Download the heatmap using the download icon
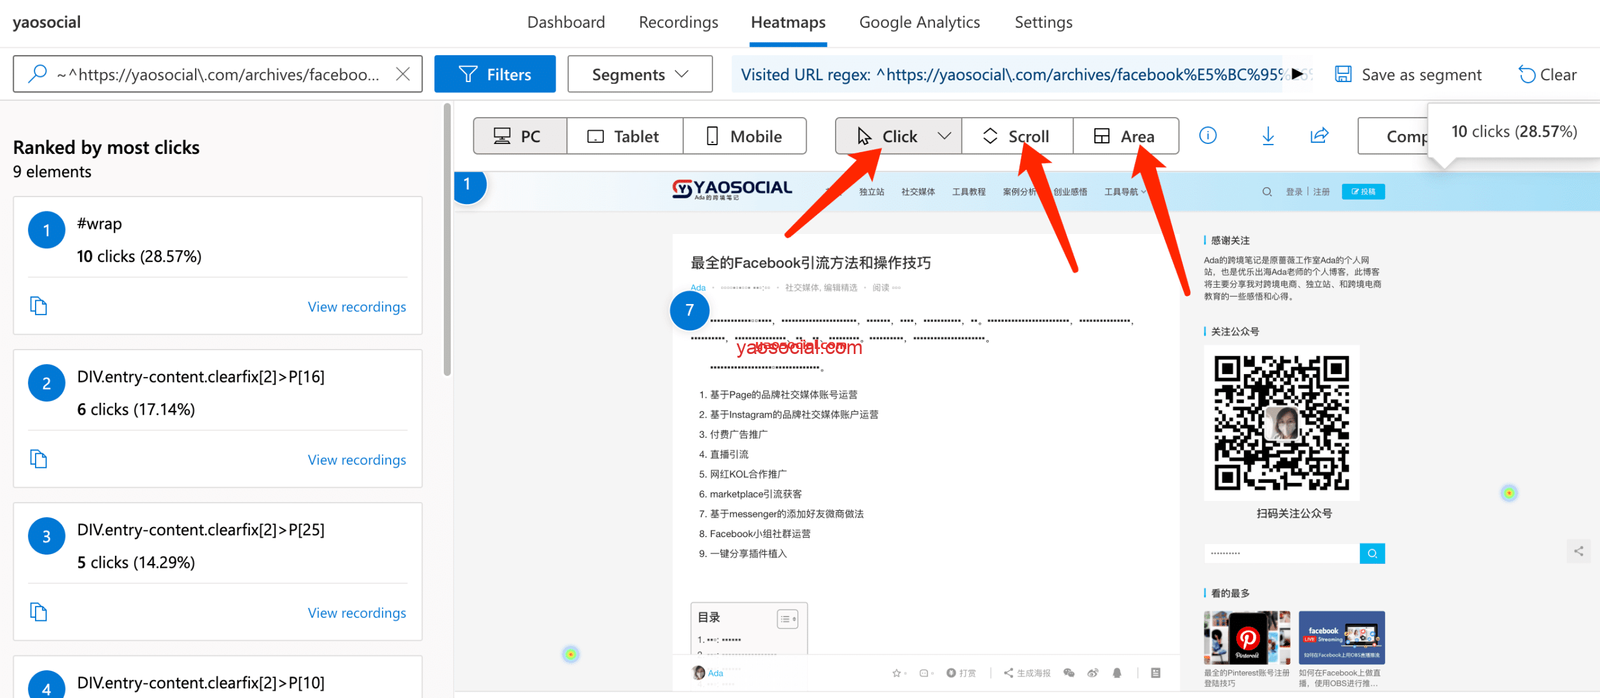Screen dimensions: 1600x698 click(1267, 136)
